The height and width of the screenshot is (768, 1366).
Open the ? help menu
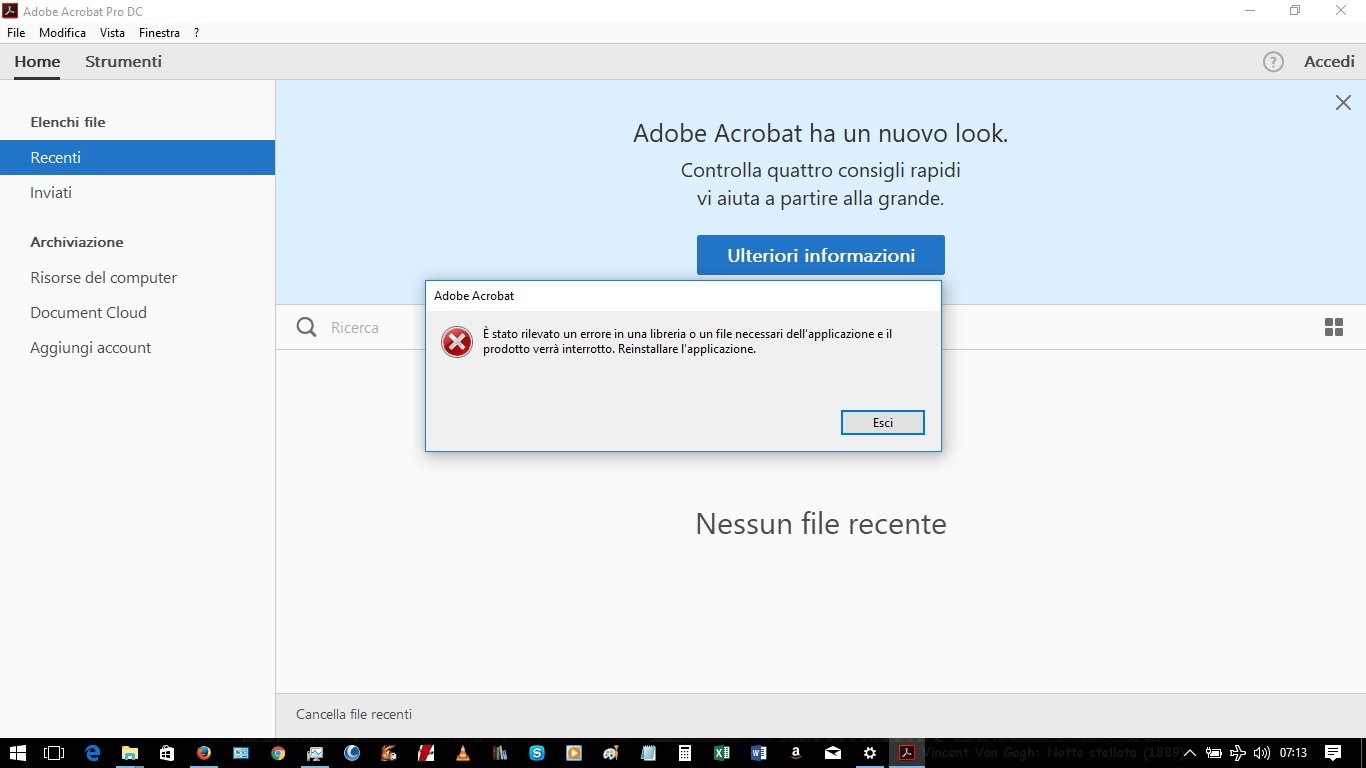coord(197,33)
